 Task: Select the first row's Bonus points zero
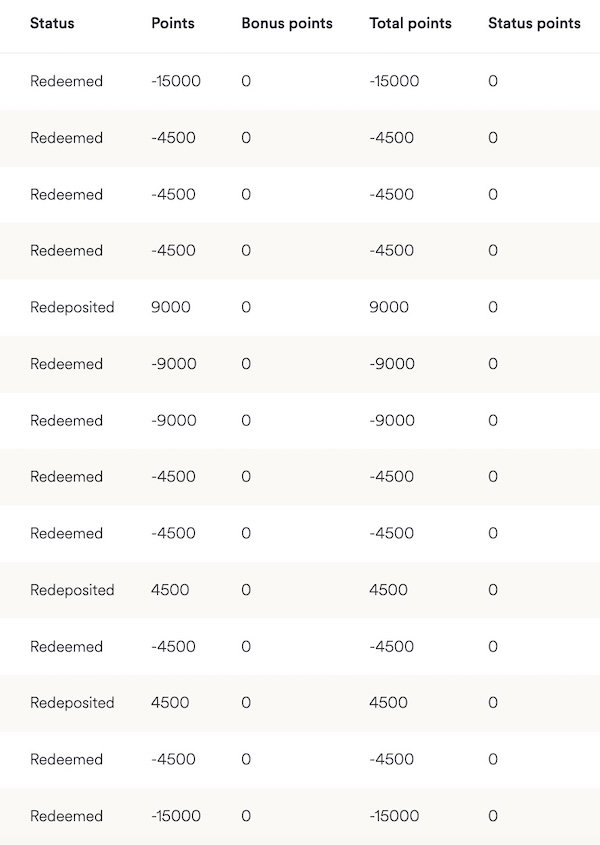(x=246, y=81)
